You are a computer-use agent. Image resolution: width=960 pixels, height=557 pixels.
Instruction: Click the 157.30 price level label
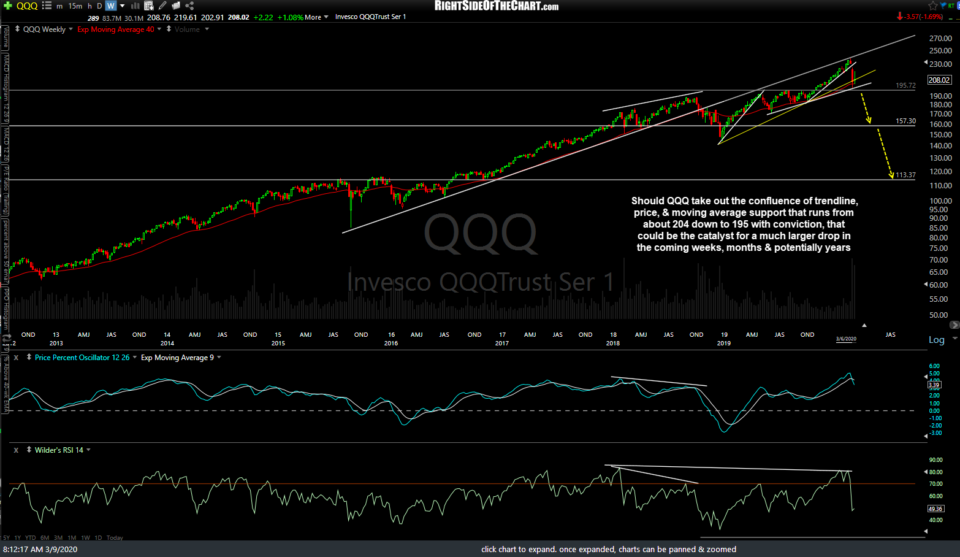(906, 121)
